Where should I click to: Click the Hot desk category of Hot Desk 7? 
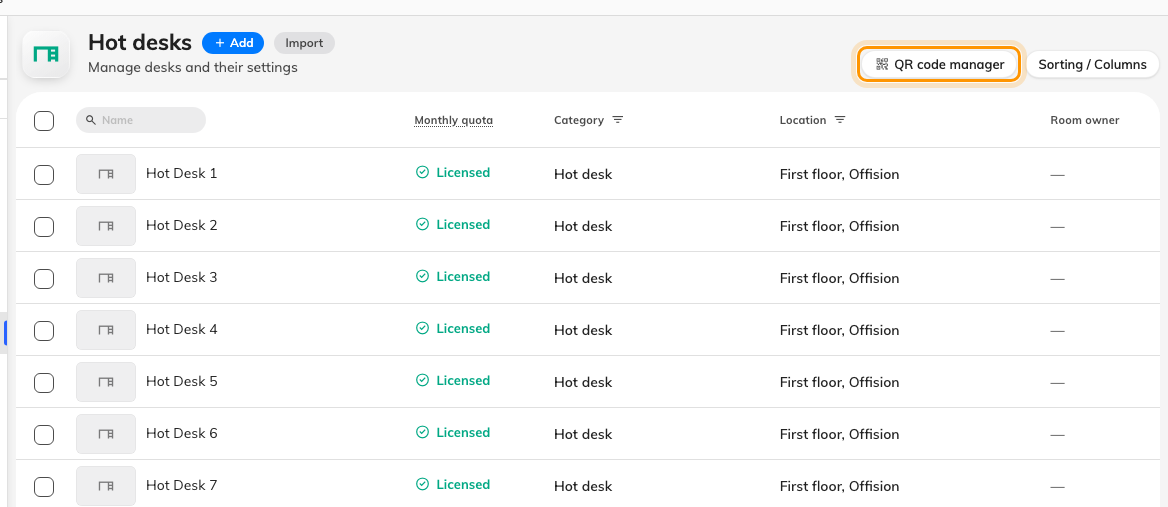(x=583, y=487)
